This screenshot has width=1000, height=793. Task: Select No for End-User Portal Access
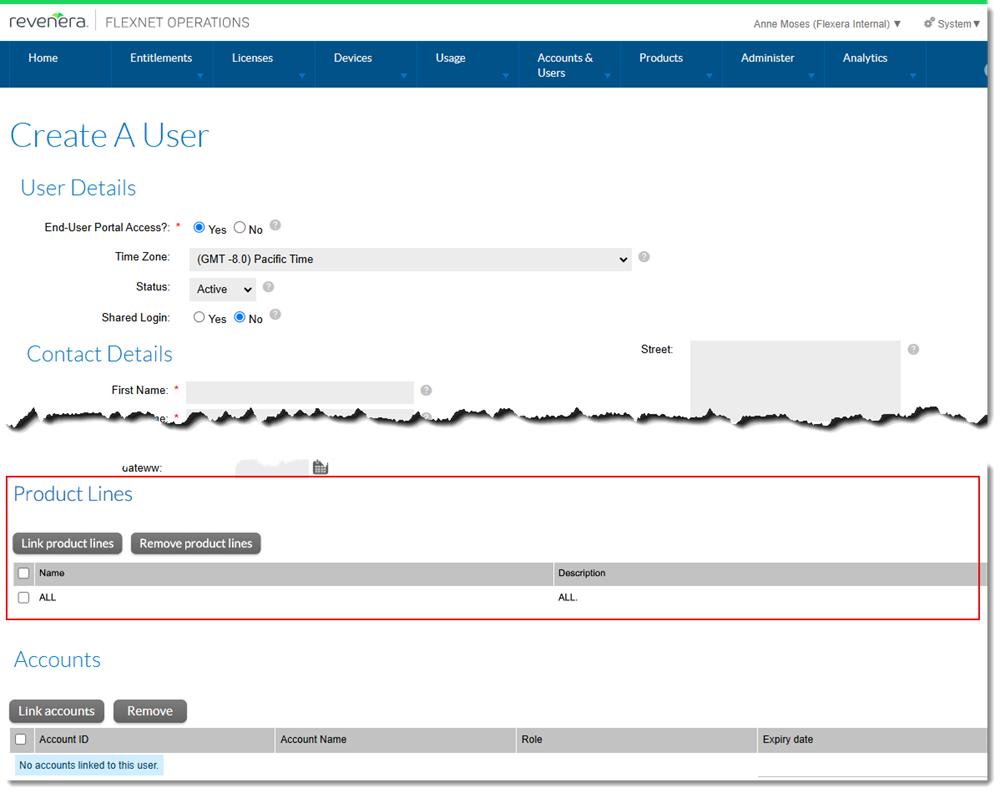240,228
